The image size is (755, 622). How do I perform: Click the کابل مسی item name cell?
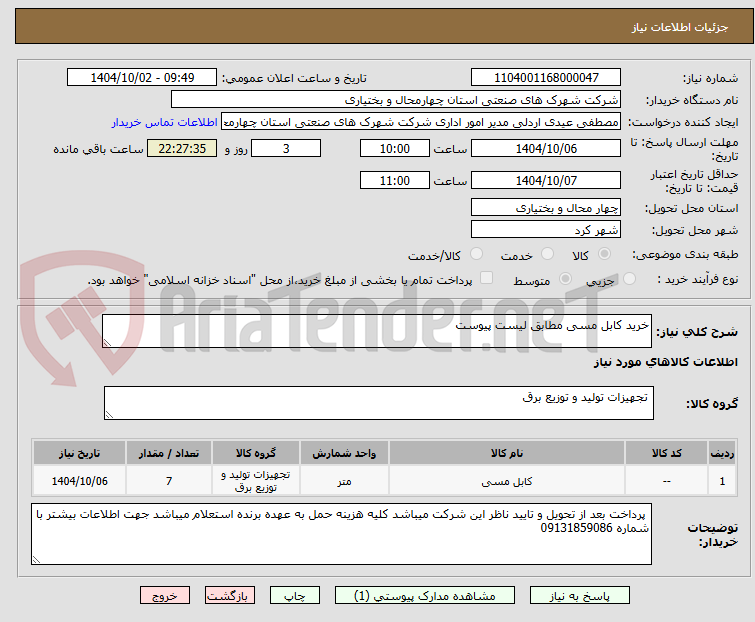pyautogui.click(x=507, y=481)
